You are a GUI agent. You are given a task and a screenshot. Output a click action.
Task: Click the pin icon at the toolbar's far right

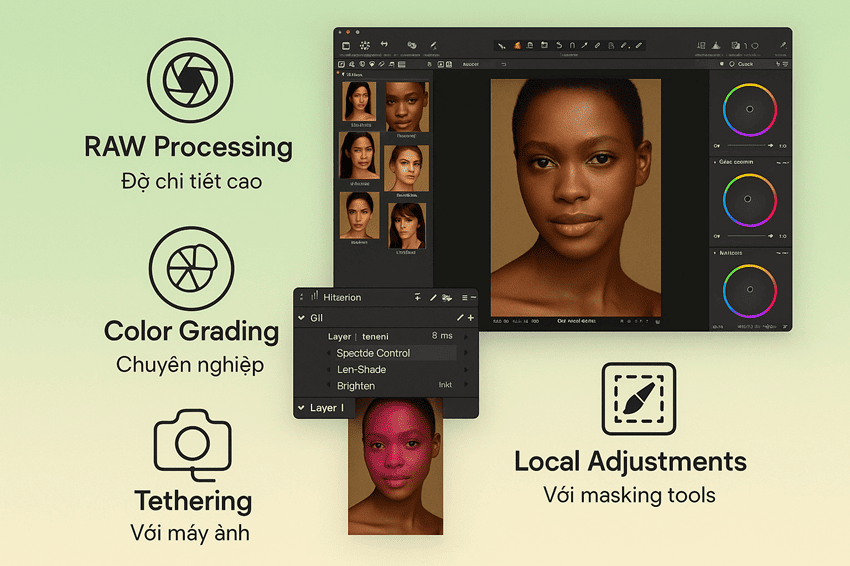tap(783, 46)
